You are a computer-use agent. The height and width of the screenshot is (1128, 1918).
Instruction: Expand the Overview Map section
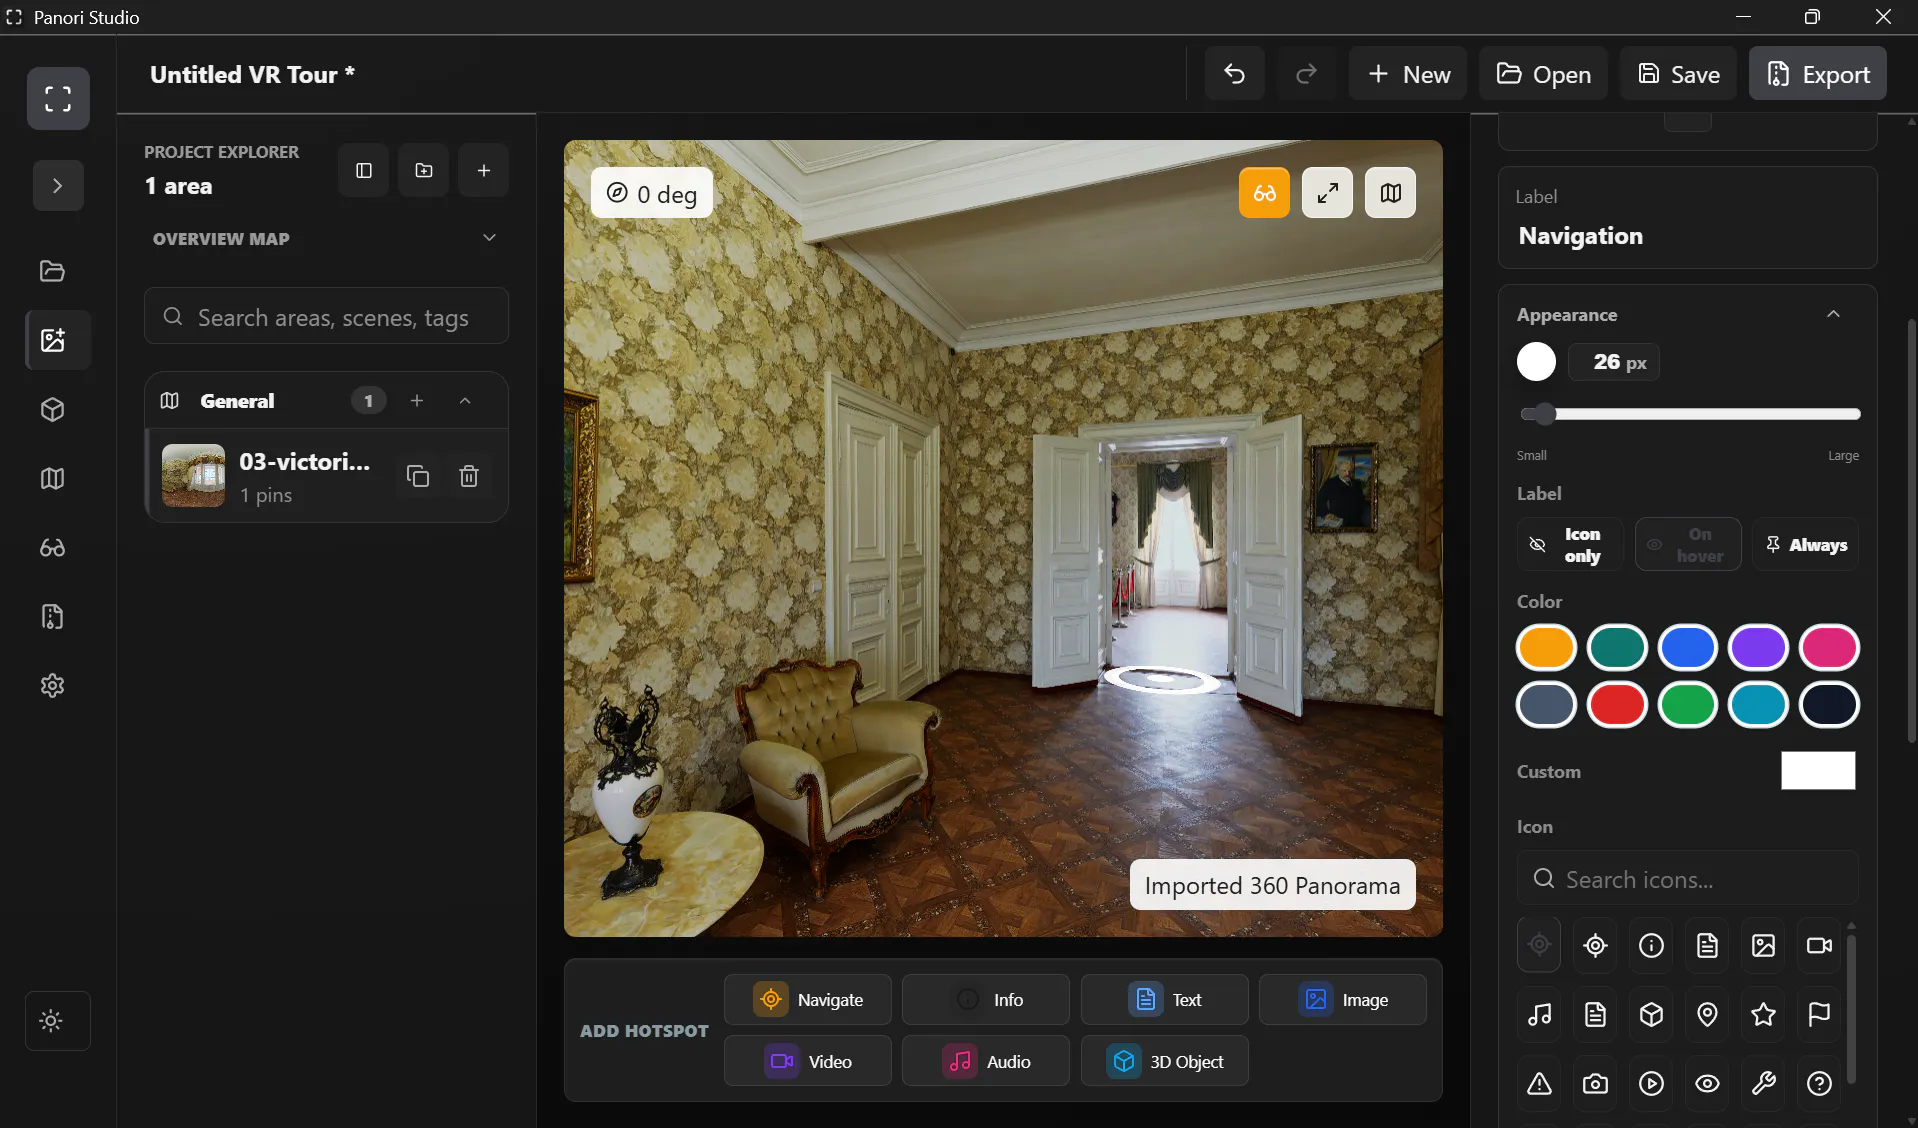pyautogui.click(x=326, y=239)
